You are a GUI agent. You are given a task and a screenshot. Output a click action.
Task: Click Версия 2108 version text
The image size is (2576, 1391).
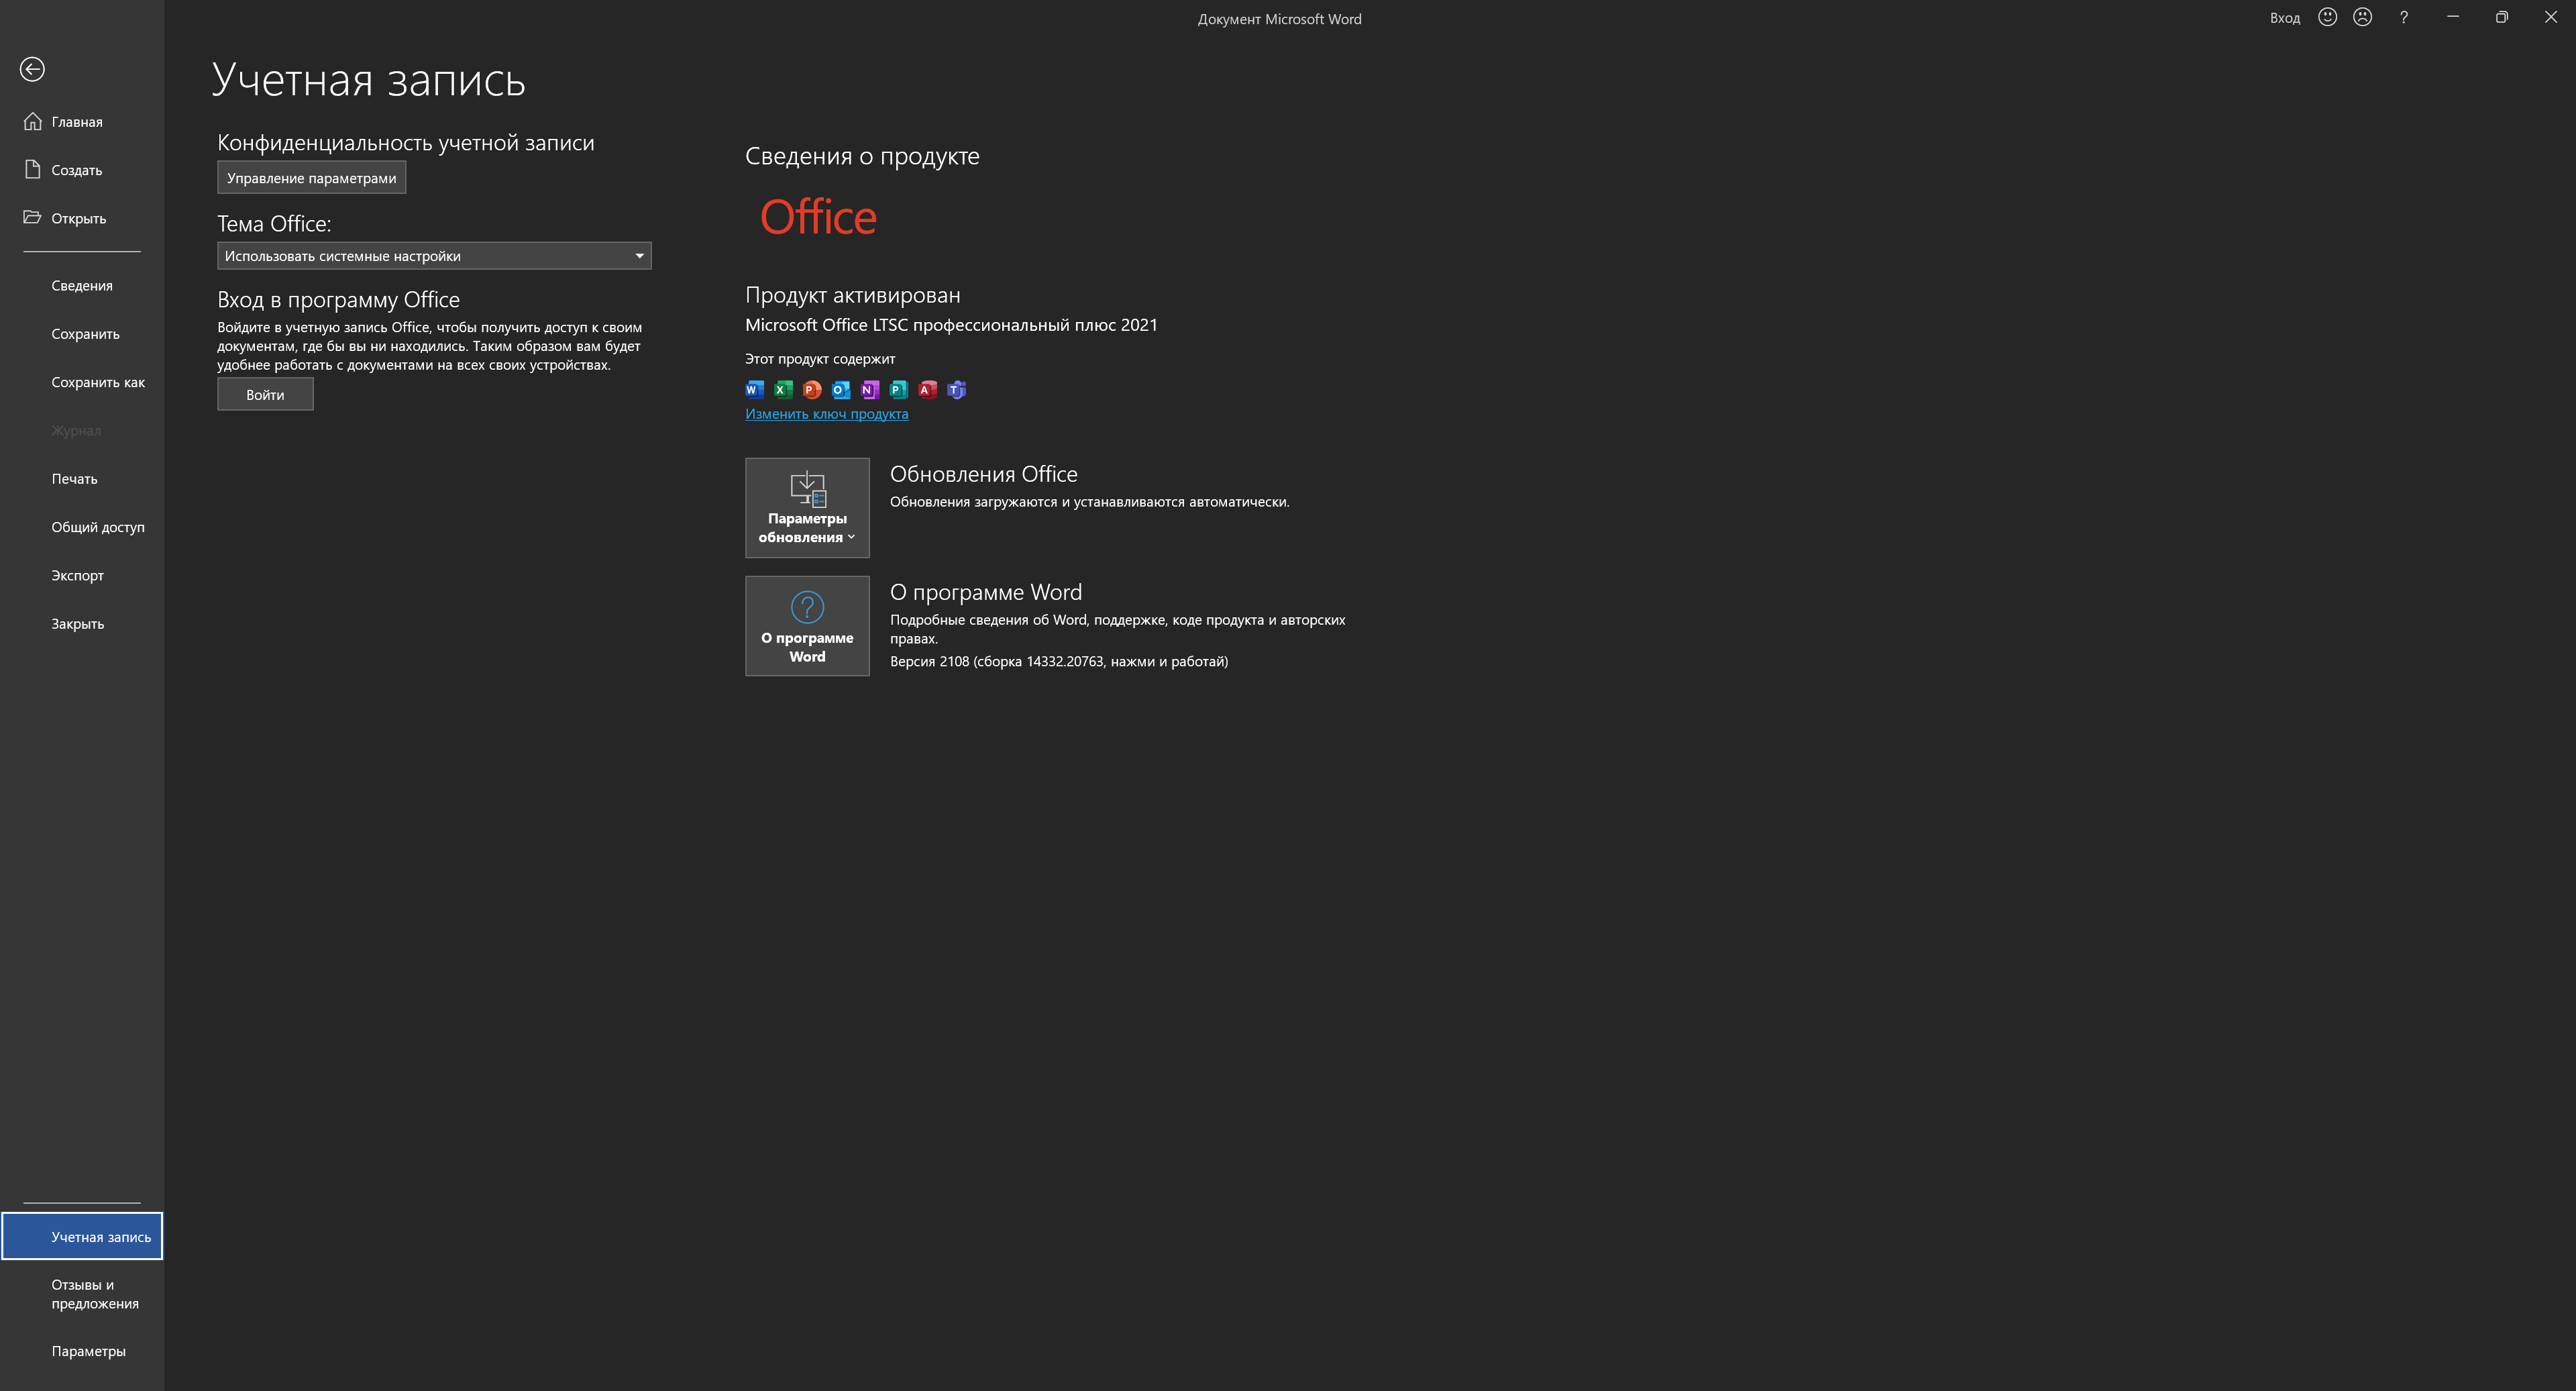point(1059,661)
